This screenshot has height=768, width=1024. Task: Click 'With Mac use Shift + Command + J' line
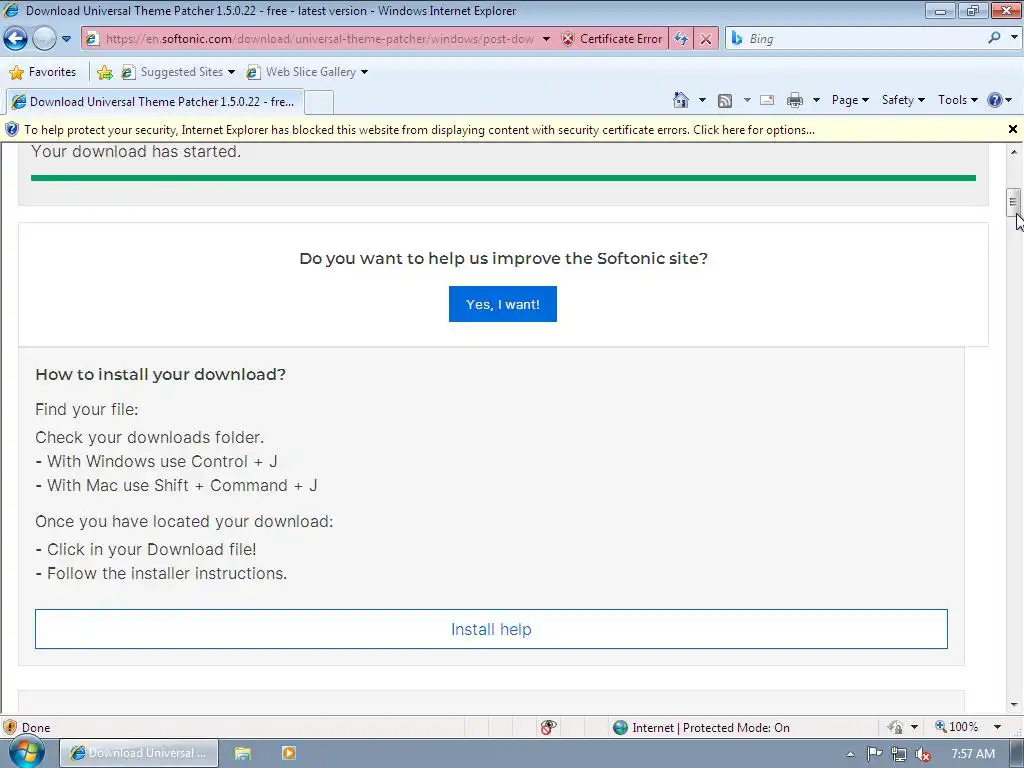click(176, 486)
